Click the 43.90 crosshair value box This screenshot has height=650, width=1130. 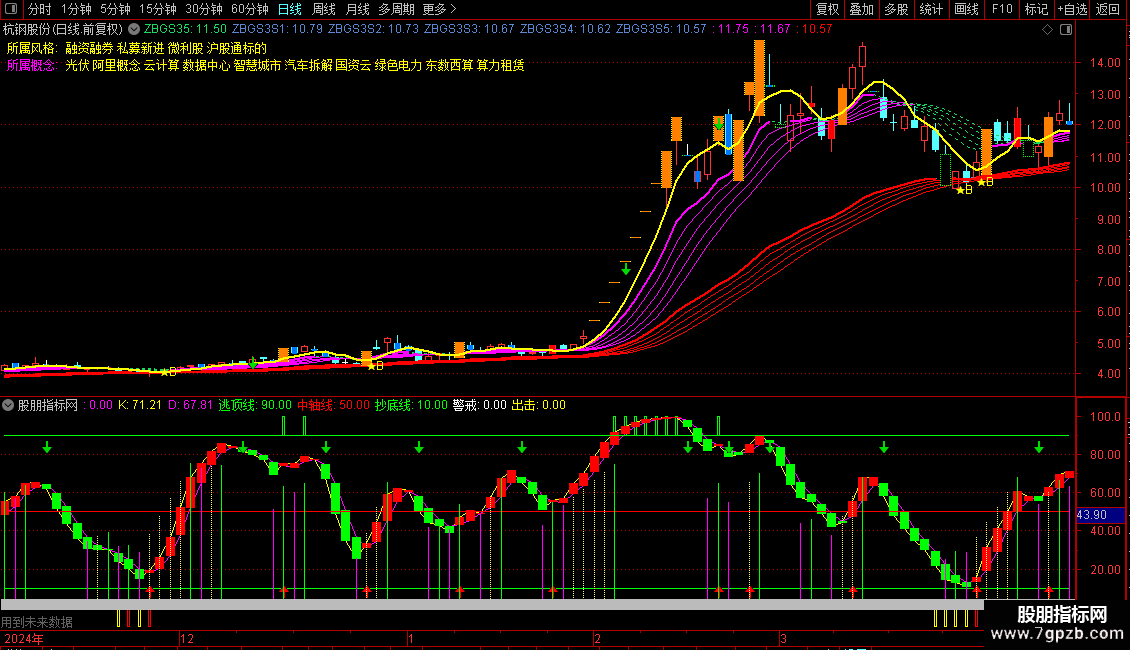pos(1100,515)
